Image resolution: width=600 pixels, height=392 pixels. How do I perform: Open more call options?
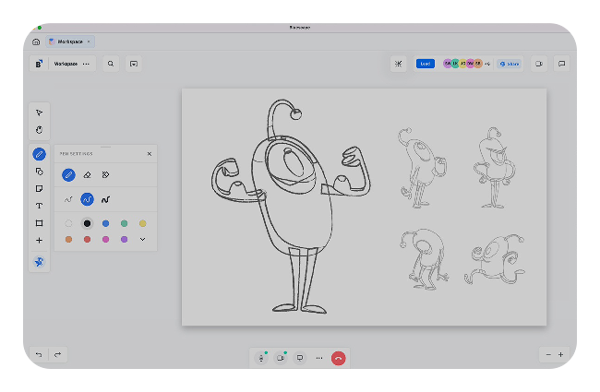(x=319, y=358)
